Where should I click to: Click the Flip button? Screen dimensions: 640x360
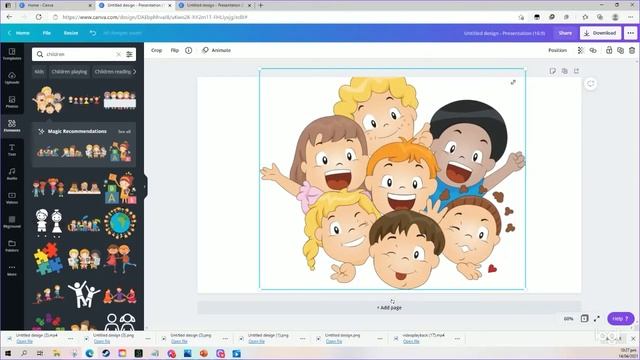(x=175, y=50)
